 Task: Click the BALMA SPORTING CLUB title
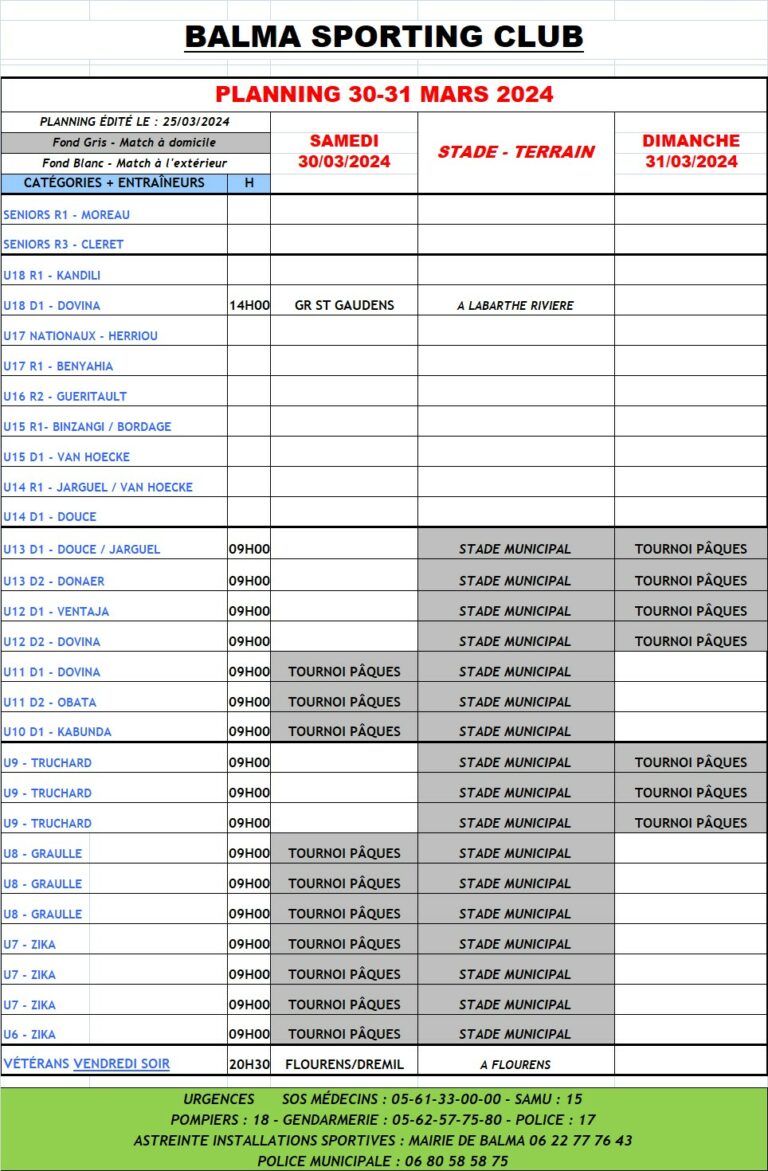pyautogui.click(x=384, y=38)
